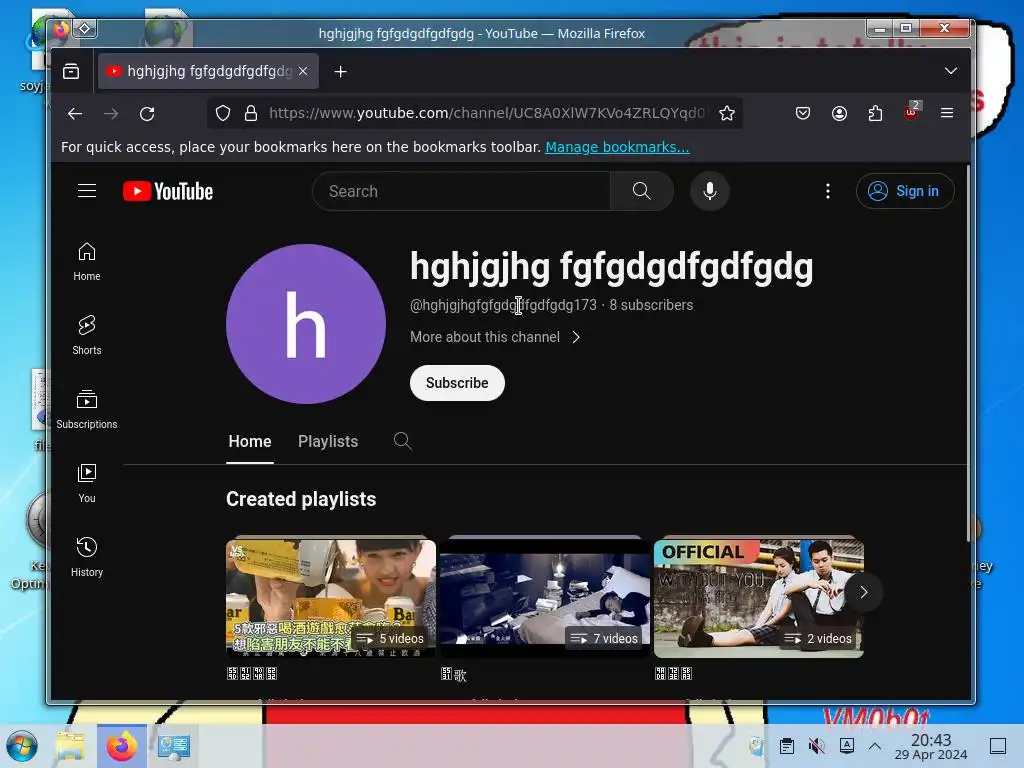Open a new browser tab
The image size is (1024, 768).
tap(340, 71)
